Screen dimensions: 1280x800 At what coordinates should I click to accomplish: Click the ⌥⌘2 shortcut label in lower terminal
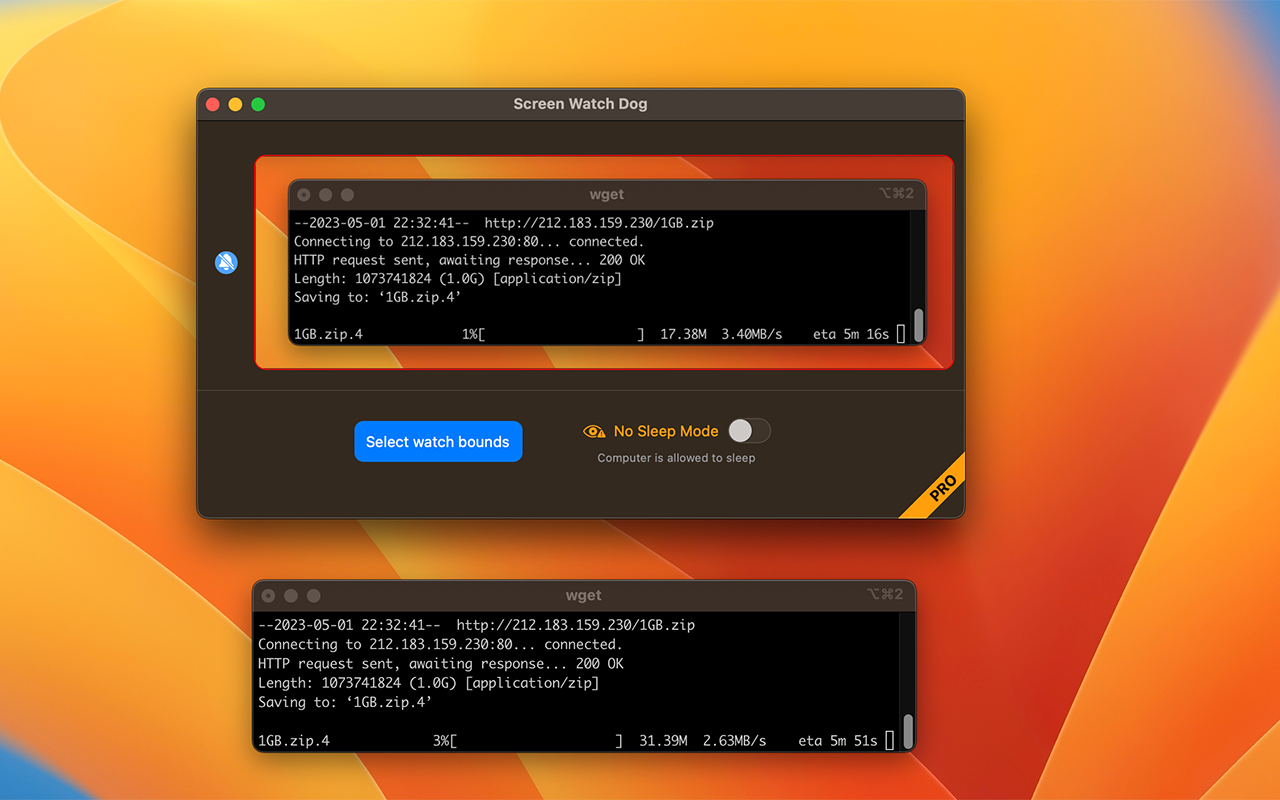[885, 594]
